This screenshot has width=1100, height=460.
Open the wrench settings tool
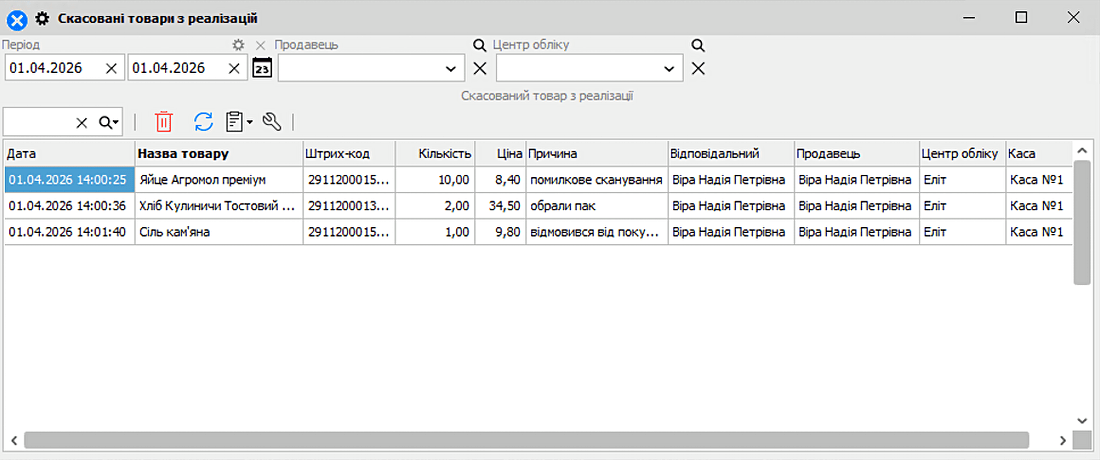click(x=271, y=122)
